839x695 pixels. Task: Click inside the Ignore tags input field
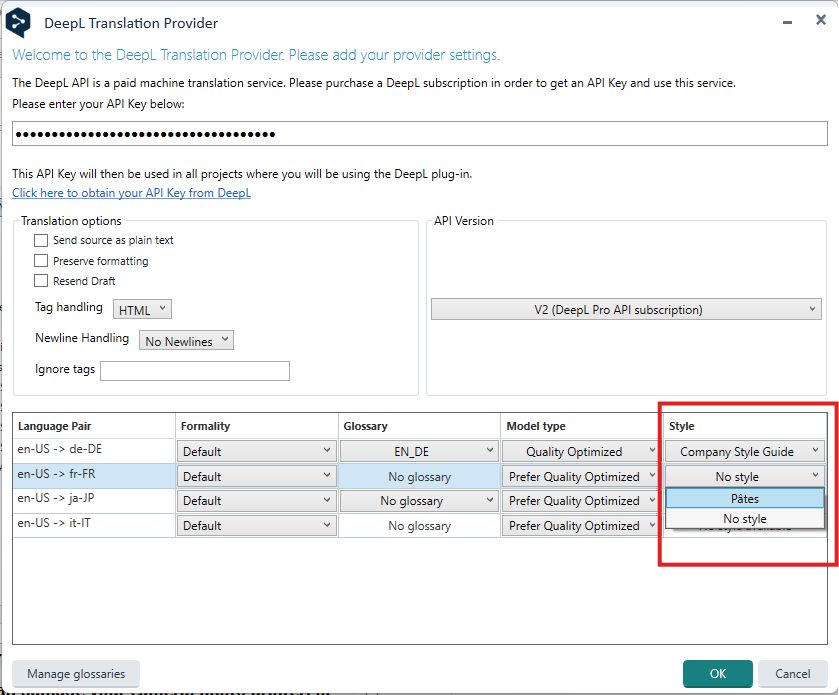click(x=194, y=370)
